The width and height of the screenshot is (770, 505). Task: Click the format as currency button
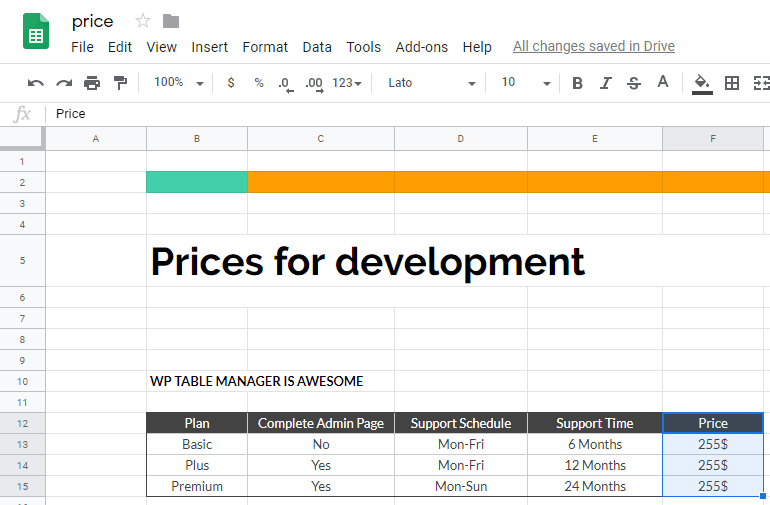(x=231, y=83)
